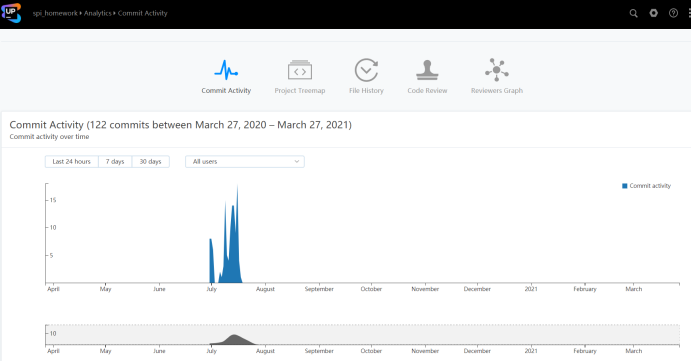This screenshot has height=361, width=692.
Task: Go to Analytics breadcrumb link
Action: [98, 13]
